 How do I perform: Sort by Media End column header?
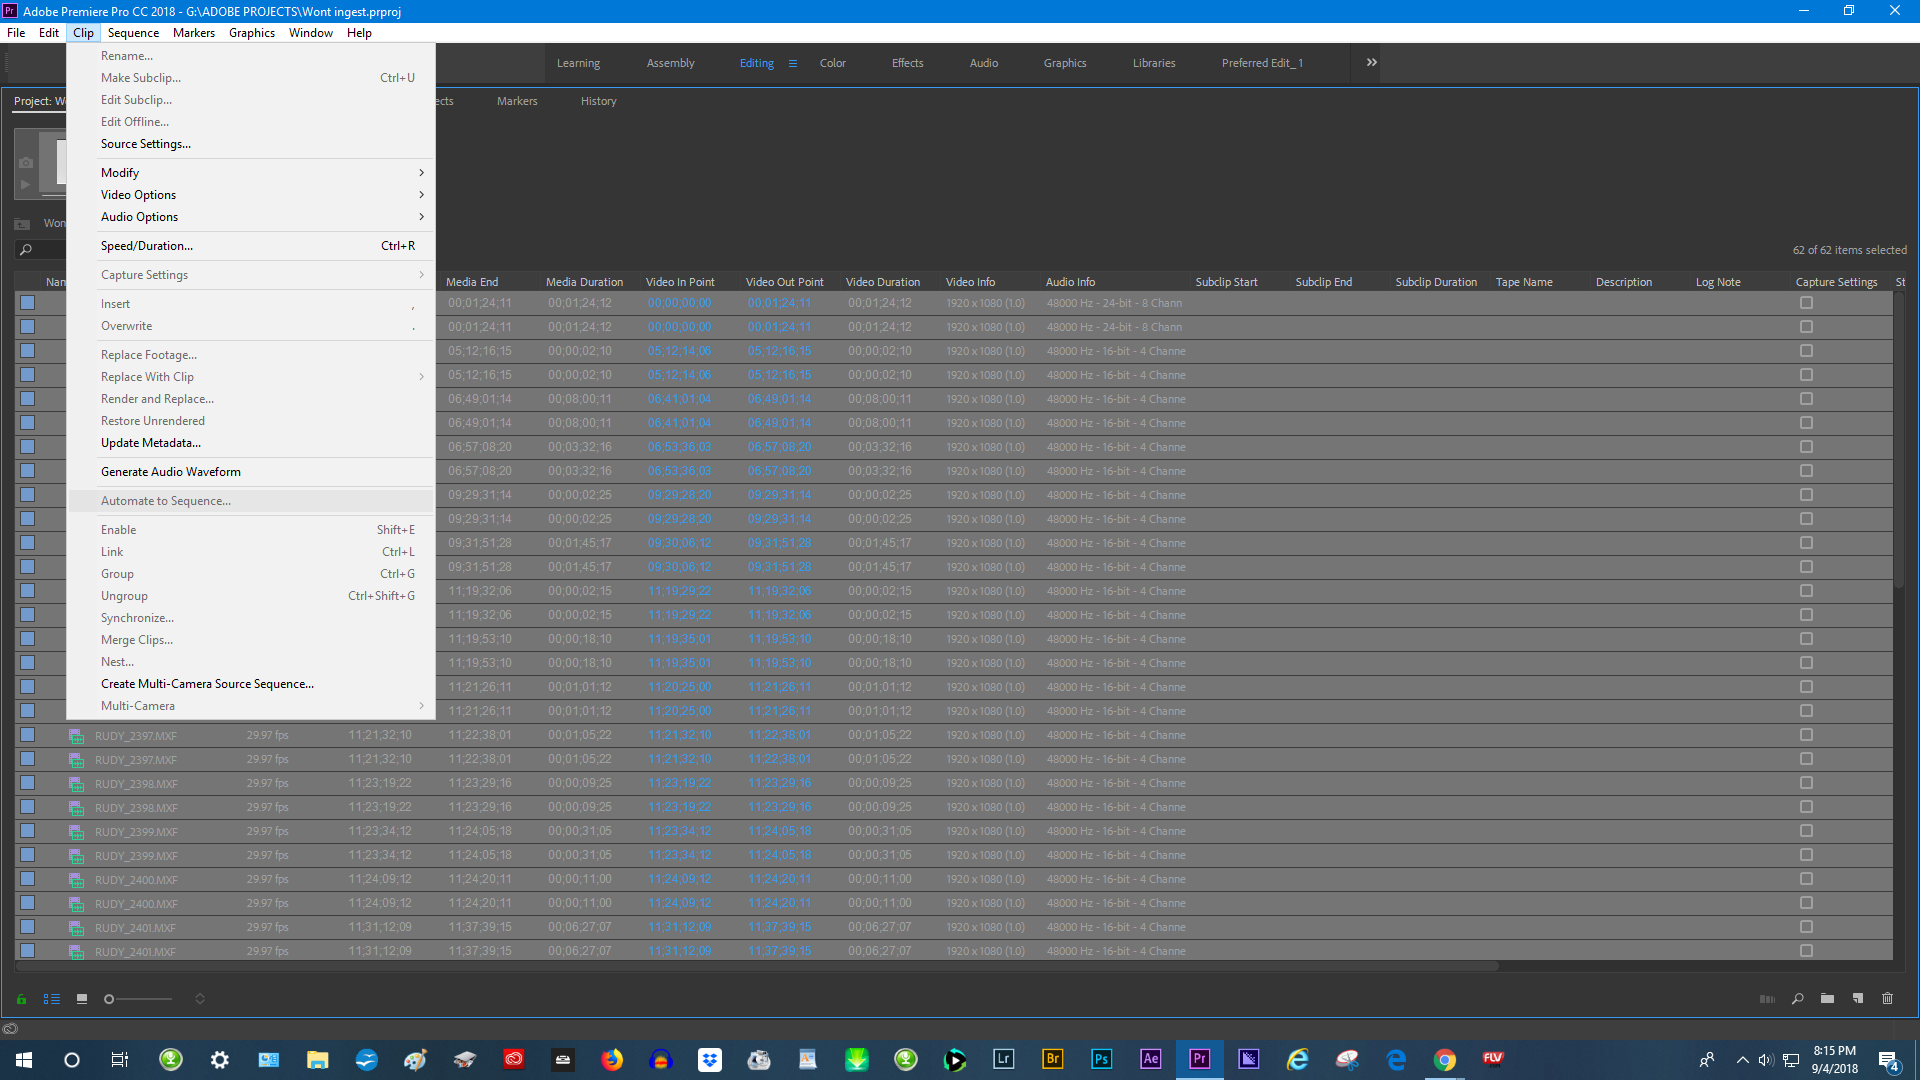tap(472, 282)
